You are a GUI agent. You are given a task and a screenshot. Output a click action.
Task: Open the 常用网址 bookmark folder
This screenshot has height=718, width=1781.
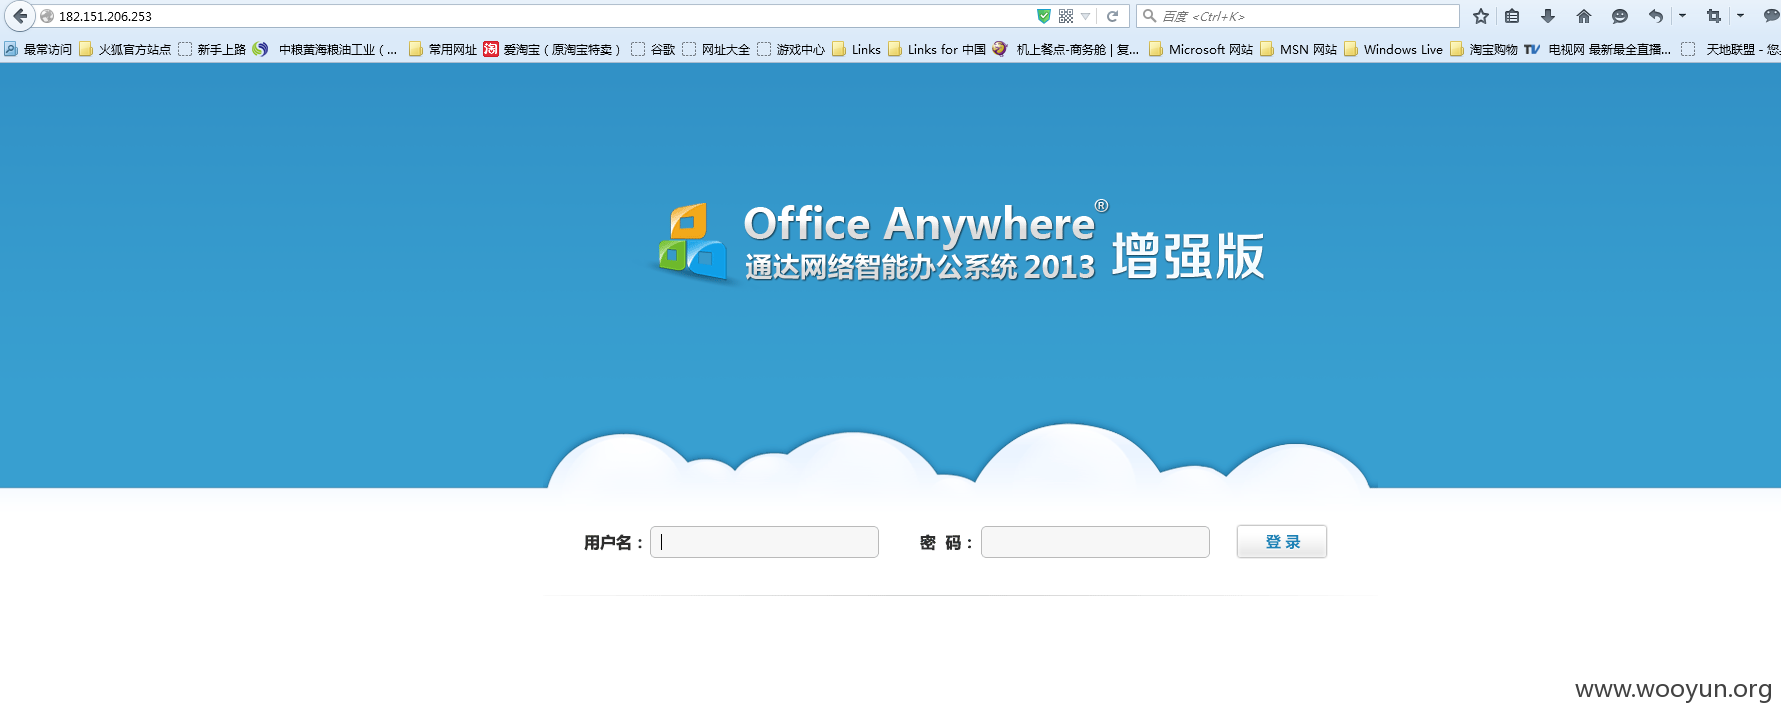(443, 49)
